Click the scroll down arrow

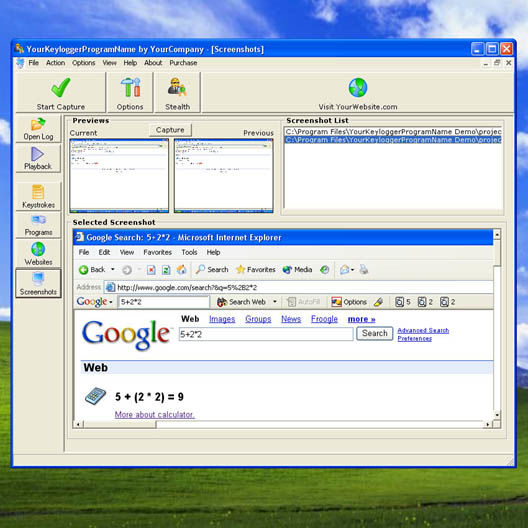(x=497, y=415)
